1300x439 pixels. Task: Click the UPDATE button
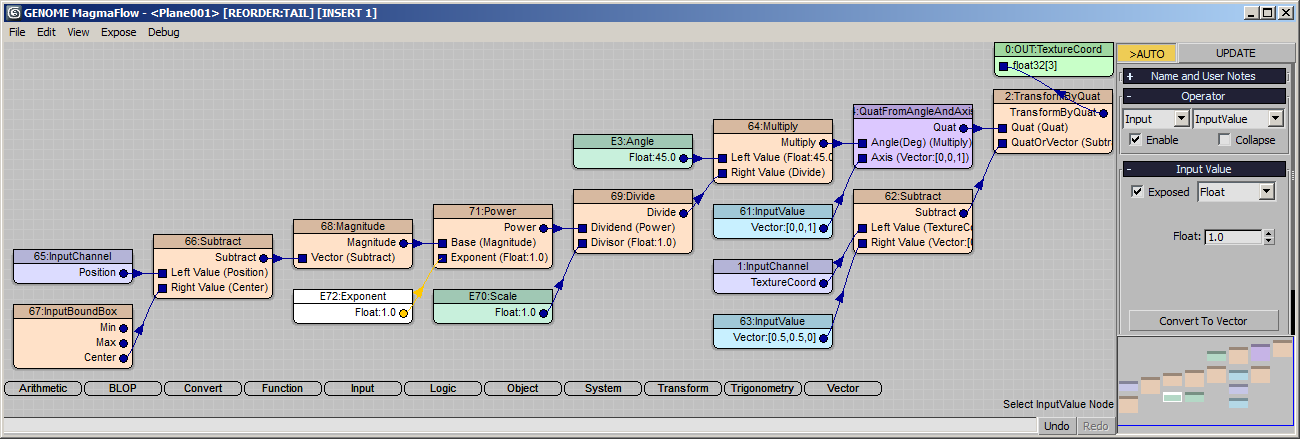click(x=1235, y=53)
